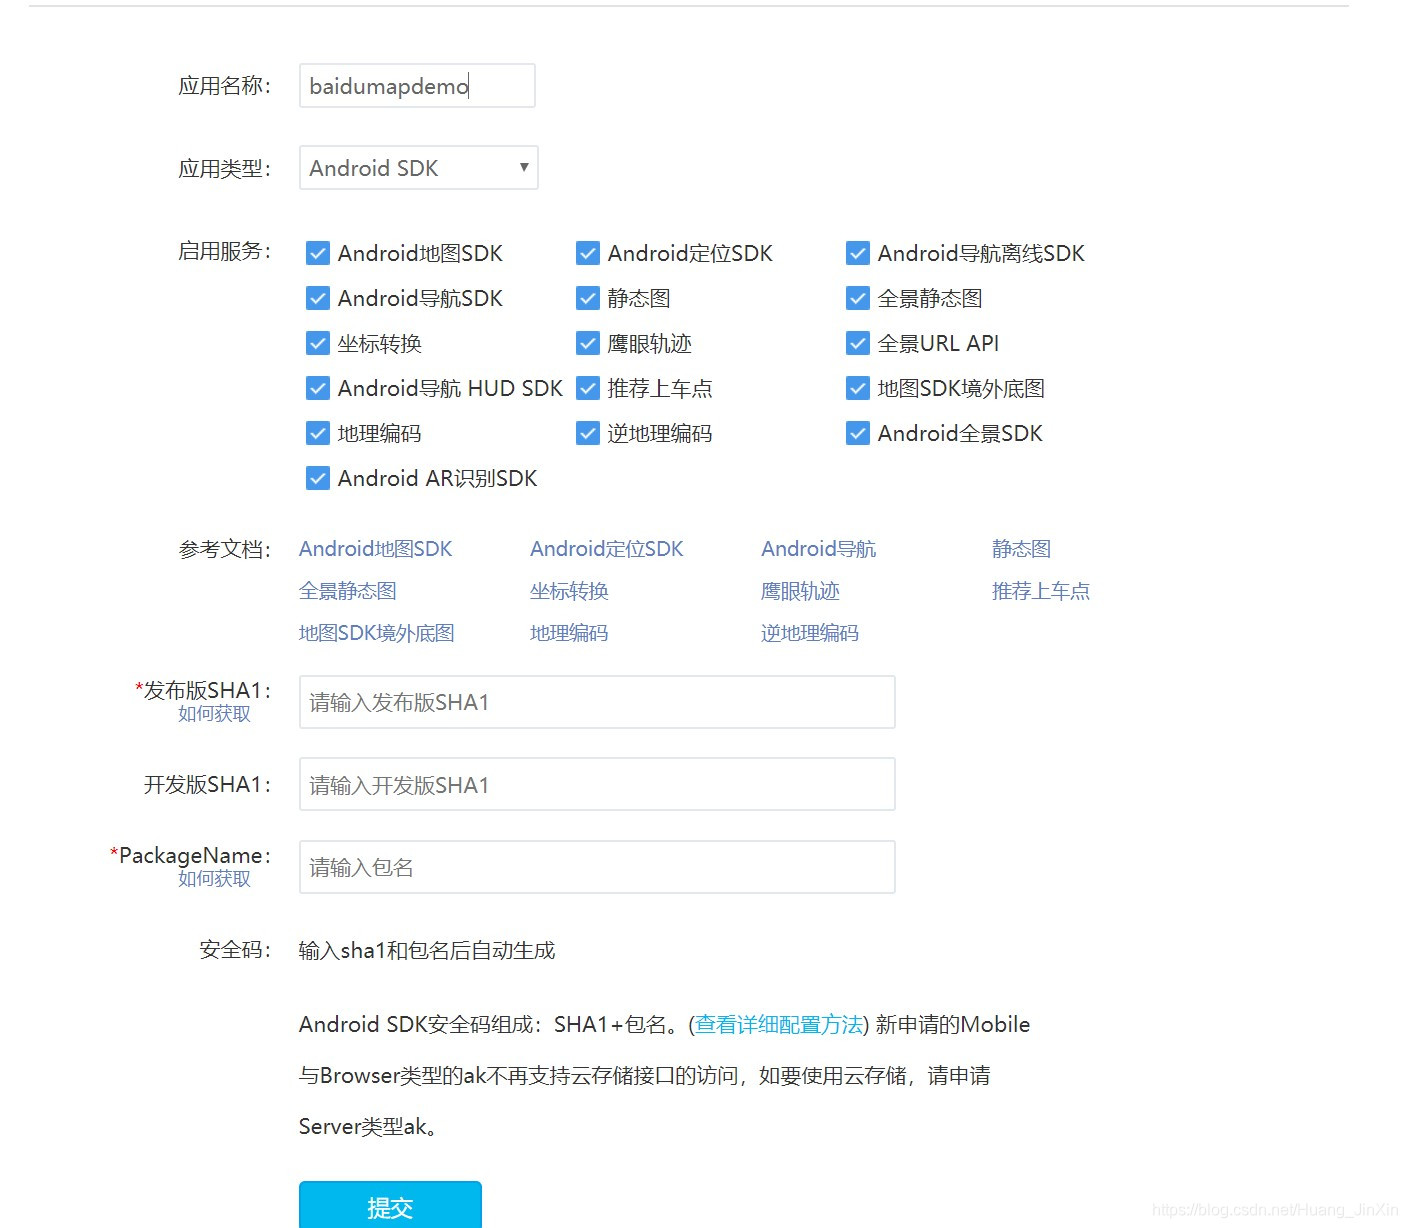Toggle the Android导航SDK checkbox

tap(318, 298)
